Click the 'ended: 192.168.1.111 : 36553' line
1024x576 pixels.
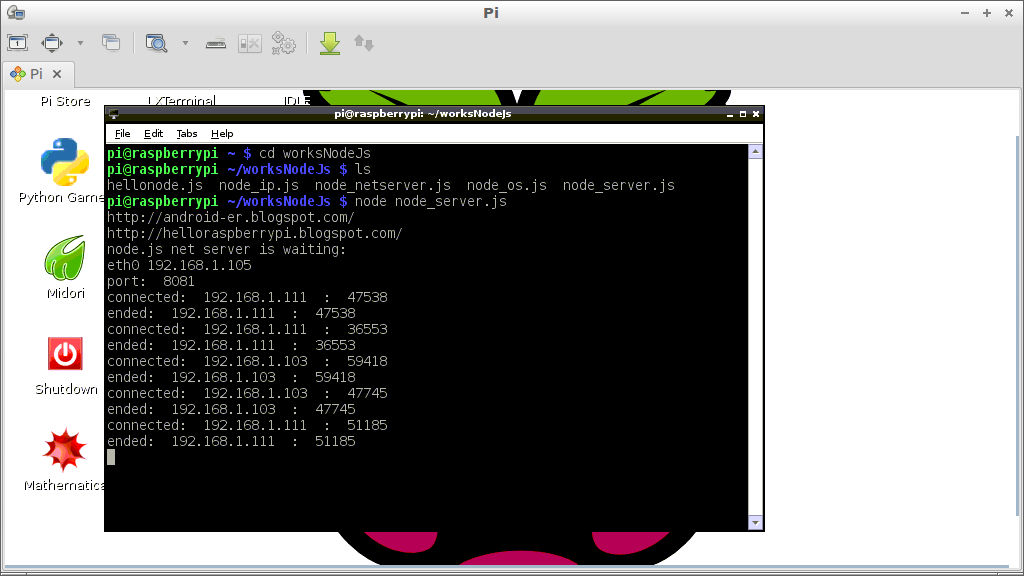tap(231, 345)
